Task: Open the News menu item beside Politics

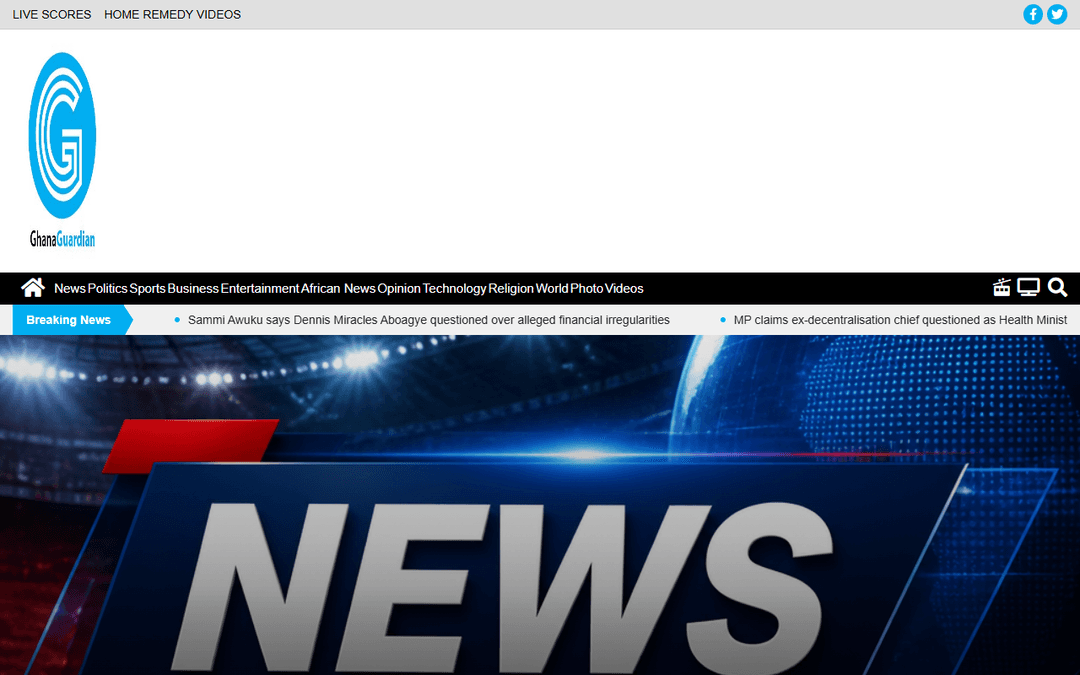Action: [70, 289]
